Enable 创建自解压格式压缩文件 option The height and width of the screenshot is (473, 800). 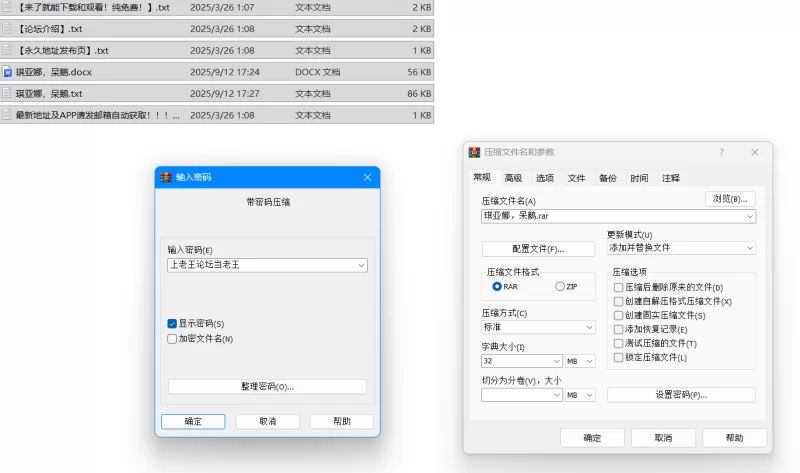click(x=618, y=302)
